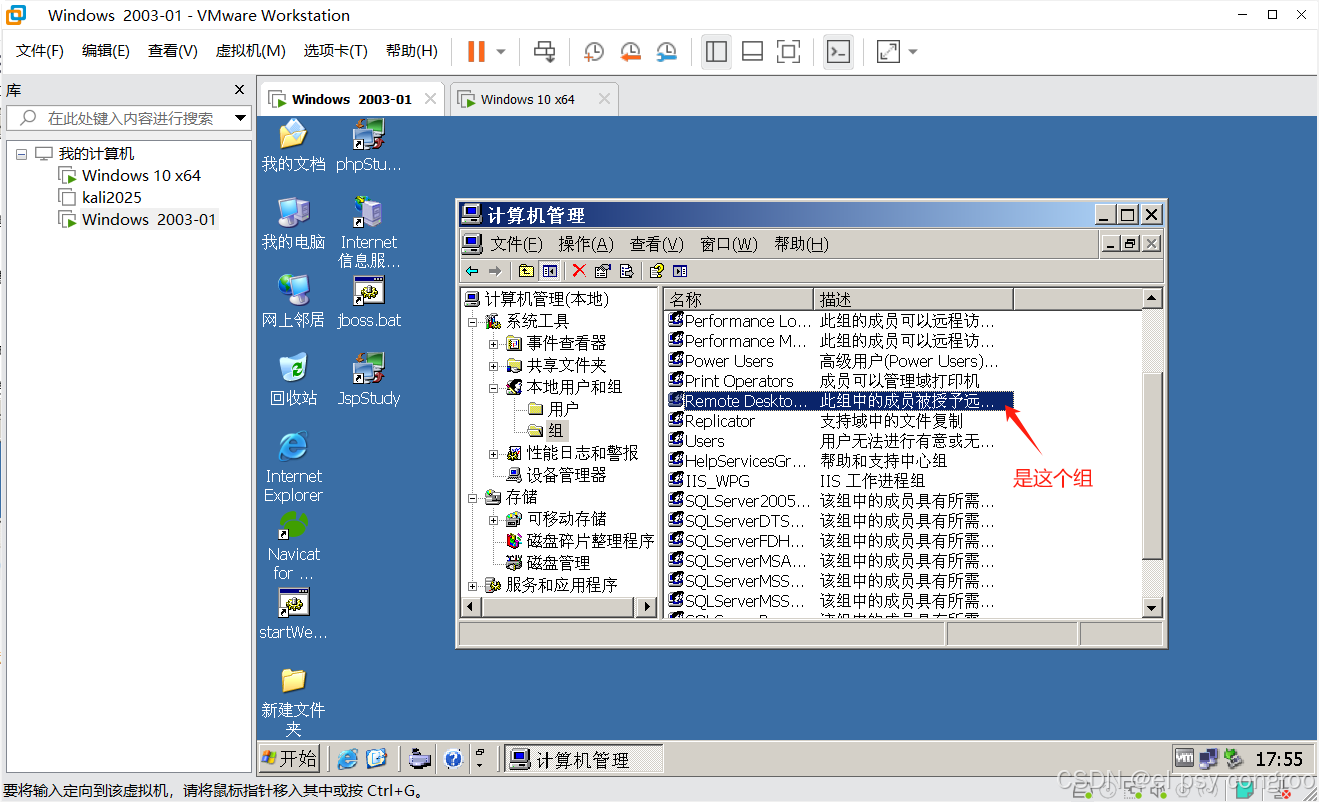Image resolution: width=1319 pixels, height=802 pixels.
Task: Click the 名称 column header
Action: [739, 299]
